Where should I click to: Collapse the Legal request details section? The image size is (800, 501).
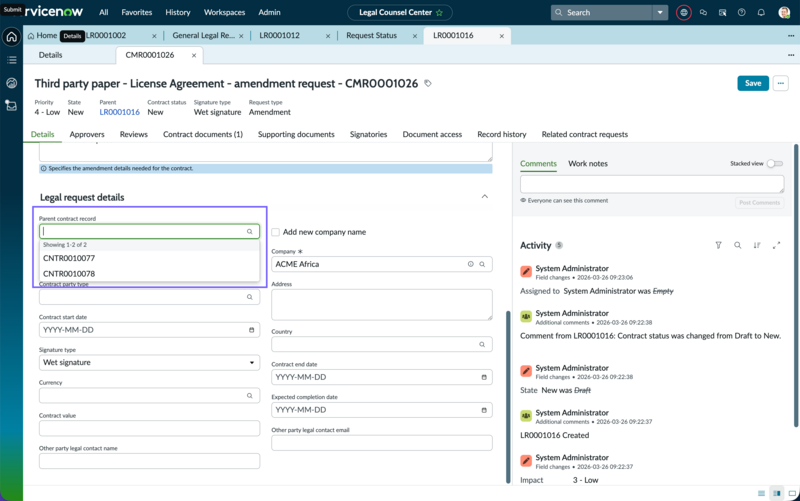[x=485, y=196]
